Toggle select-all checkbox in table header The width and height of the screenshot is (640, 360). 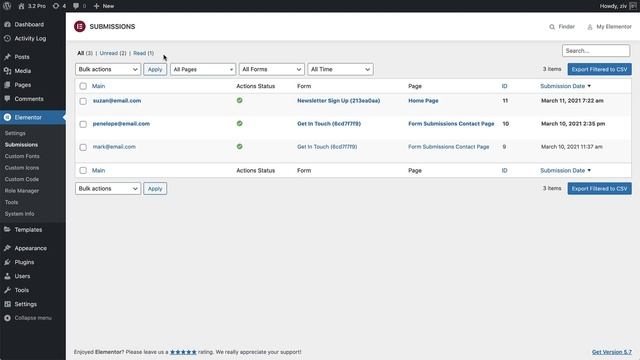point(83,86)
